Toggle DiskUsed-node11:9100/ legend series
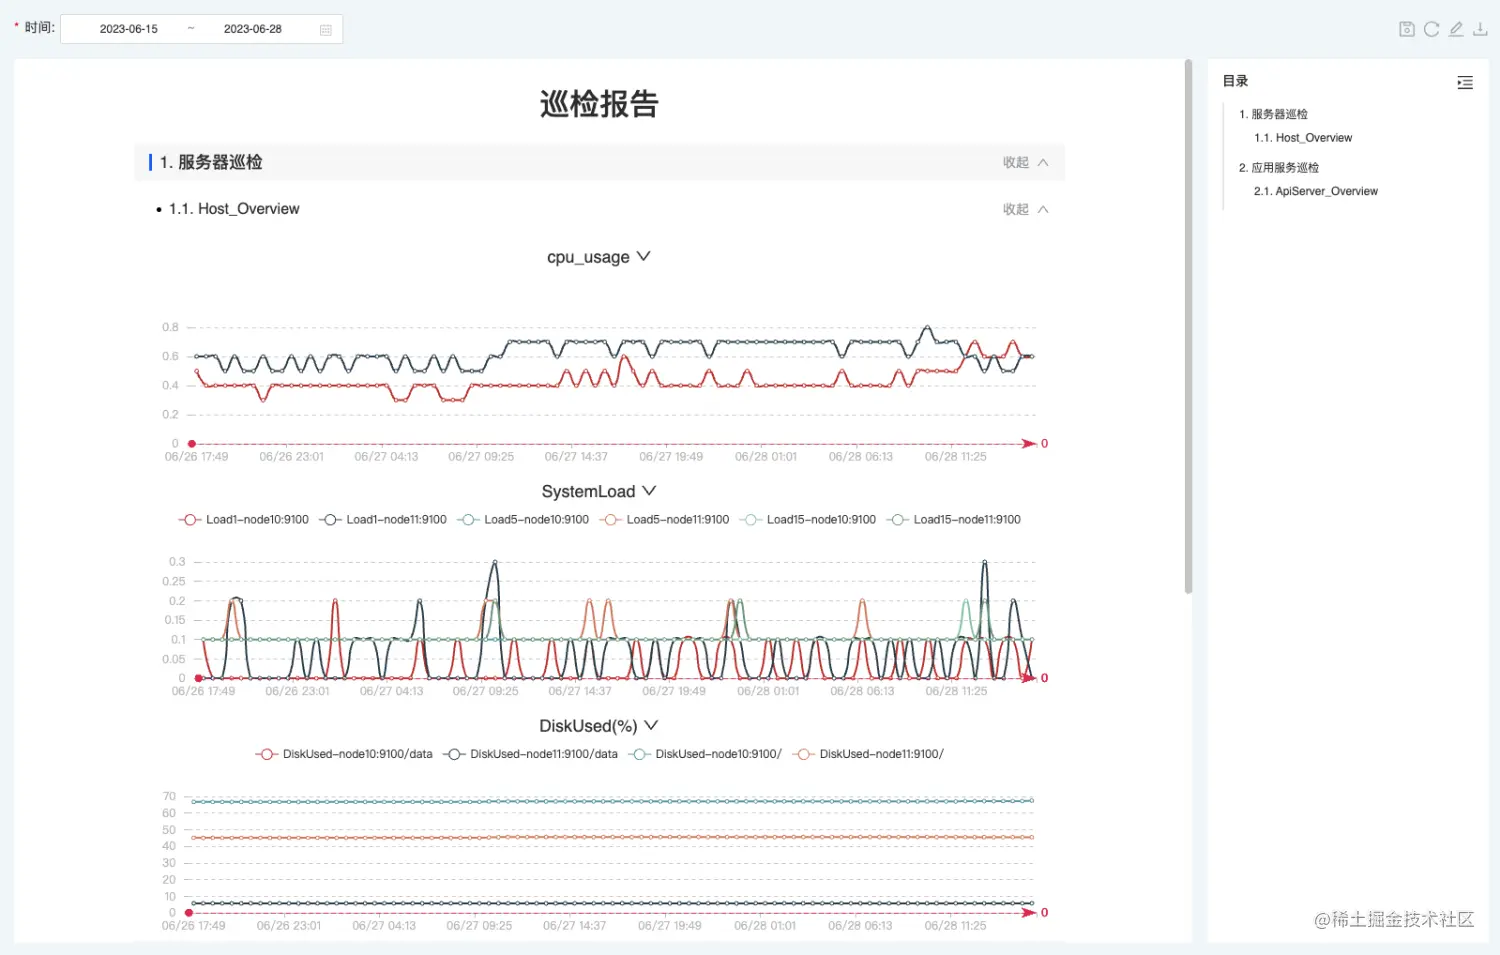Screen dimensions: 1500x955 pos(868,754)
